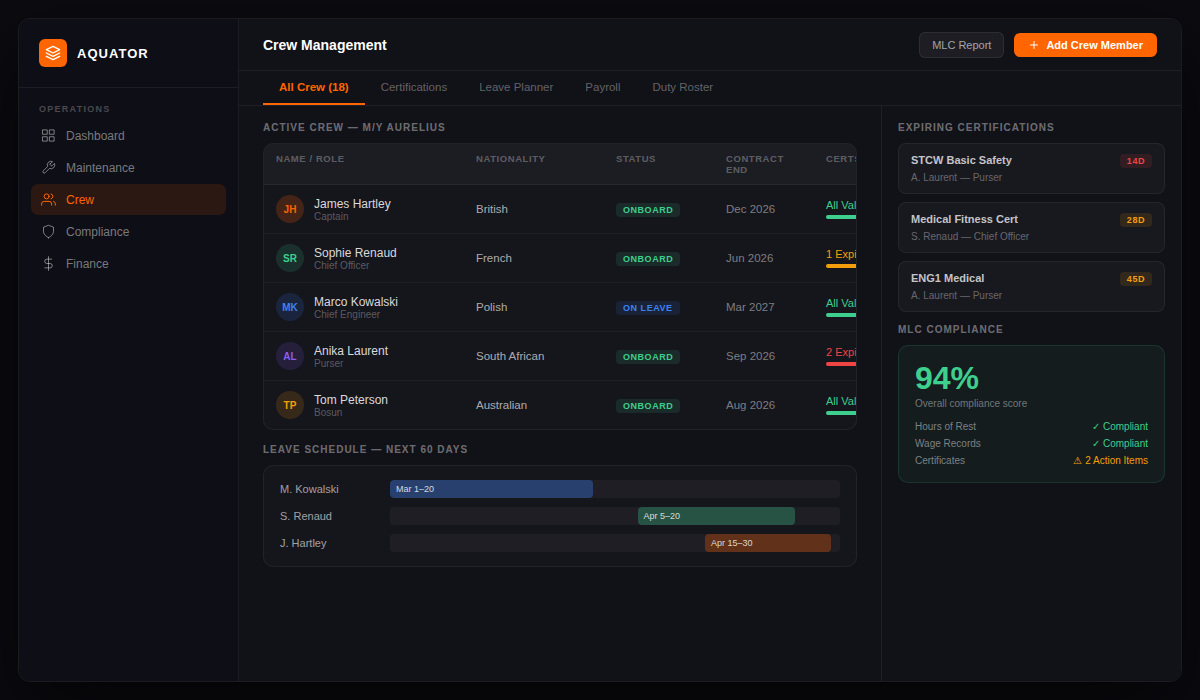Click the Nationality column header

tap(511, 159)
